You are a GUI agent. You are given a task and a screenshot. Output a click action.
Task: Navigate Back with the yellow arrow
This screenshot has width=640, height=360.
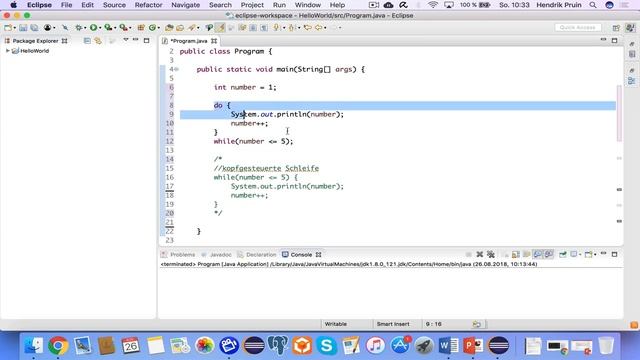(318, 28)
